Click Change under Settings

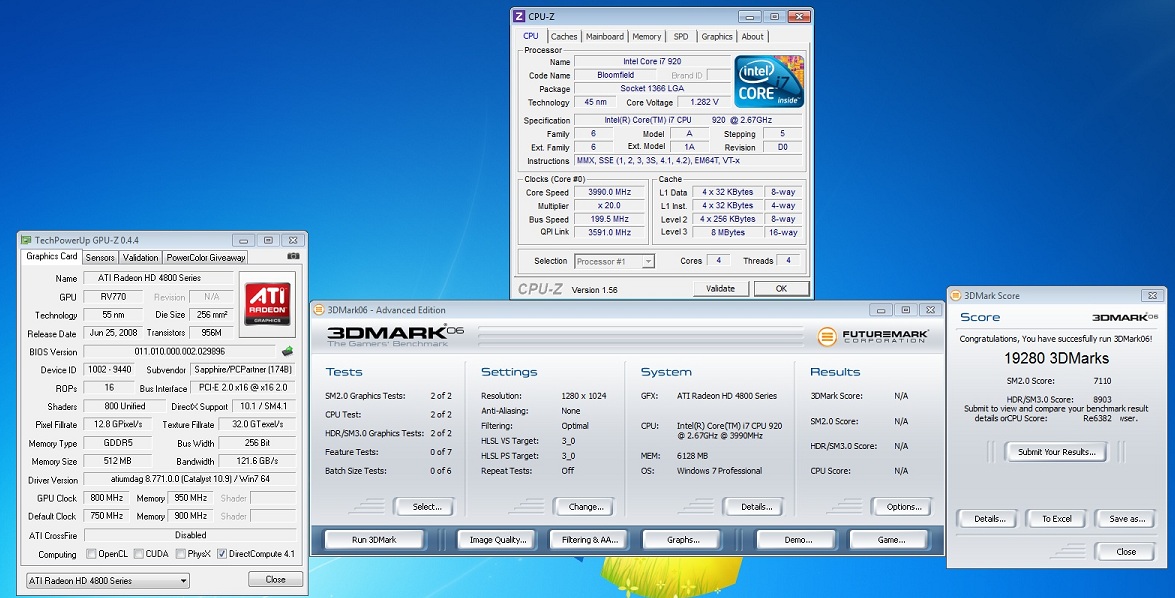(586, 507)
